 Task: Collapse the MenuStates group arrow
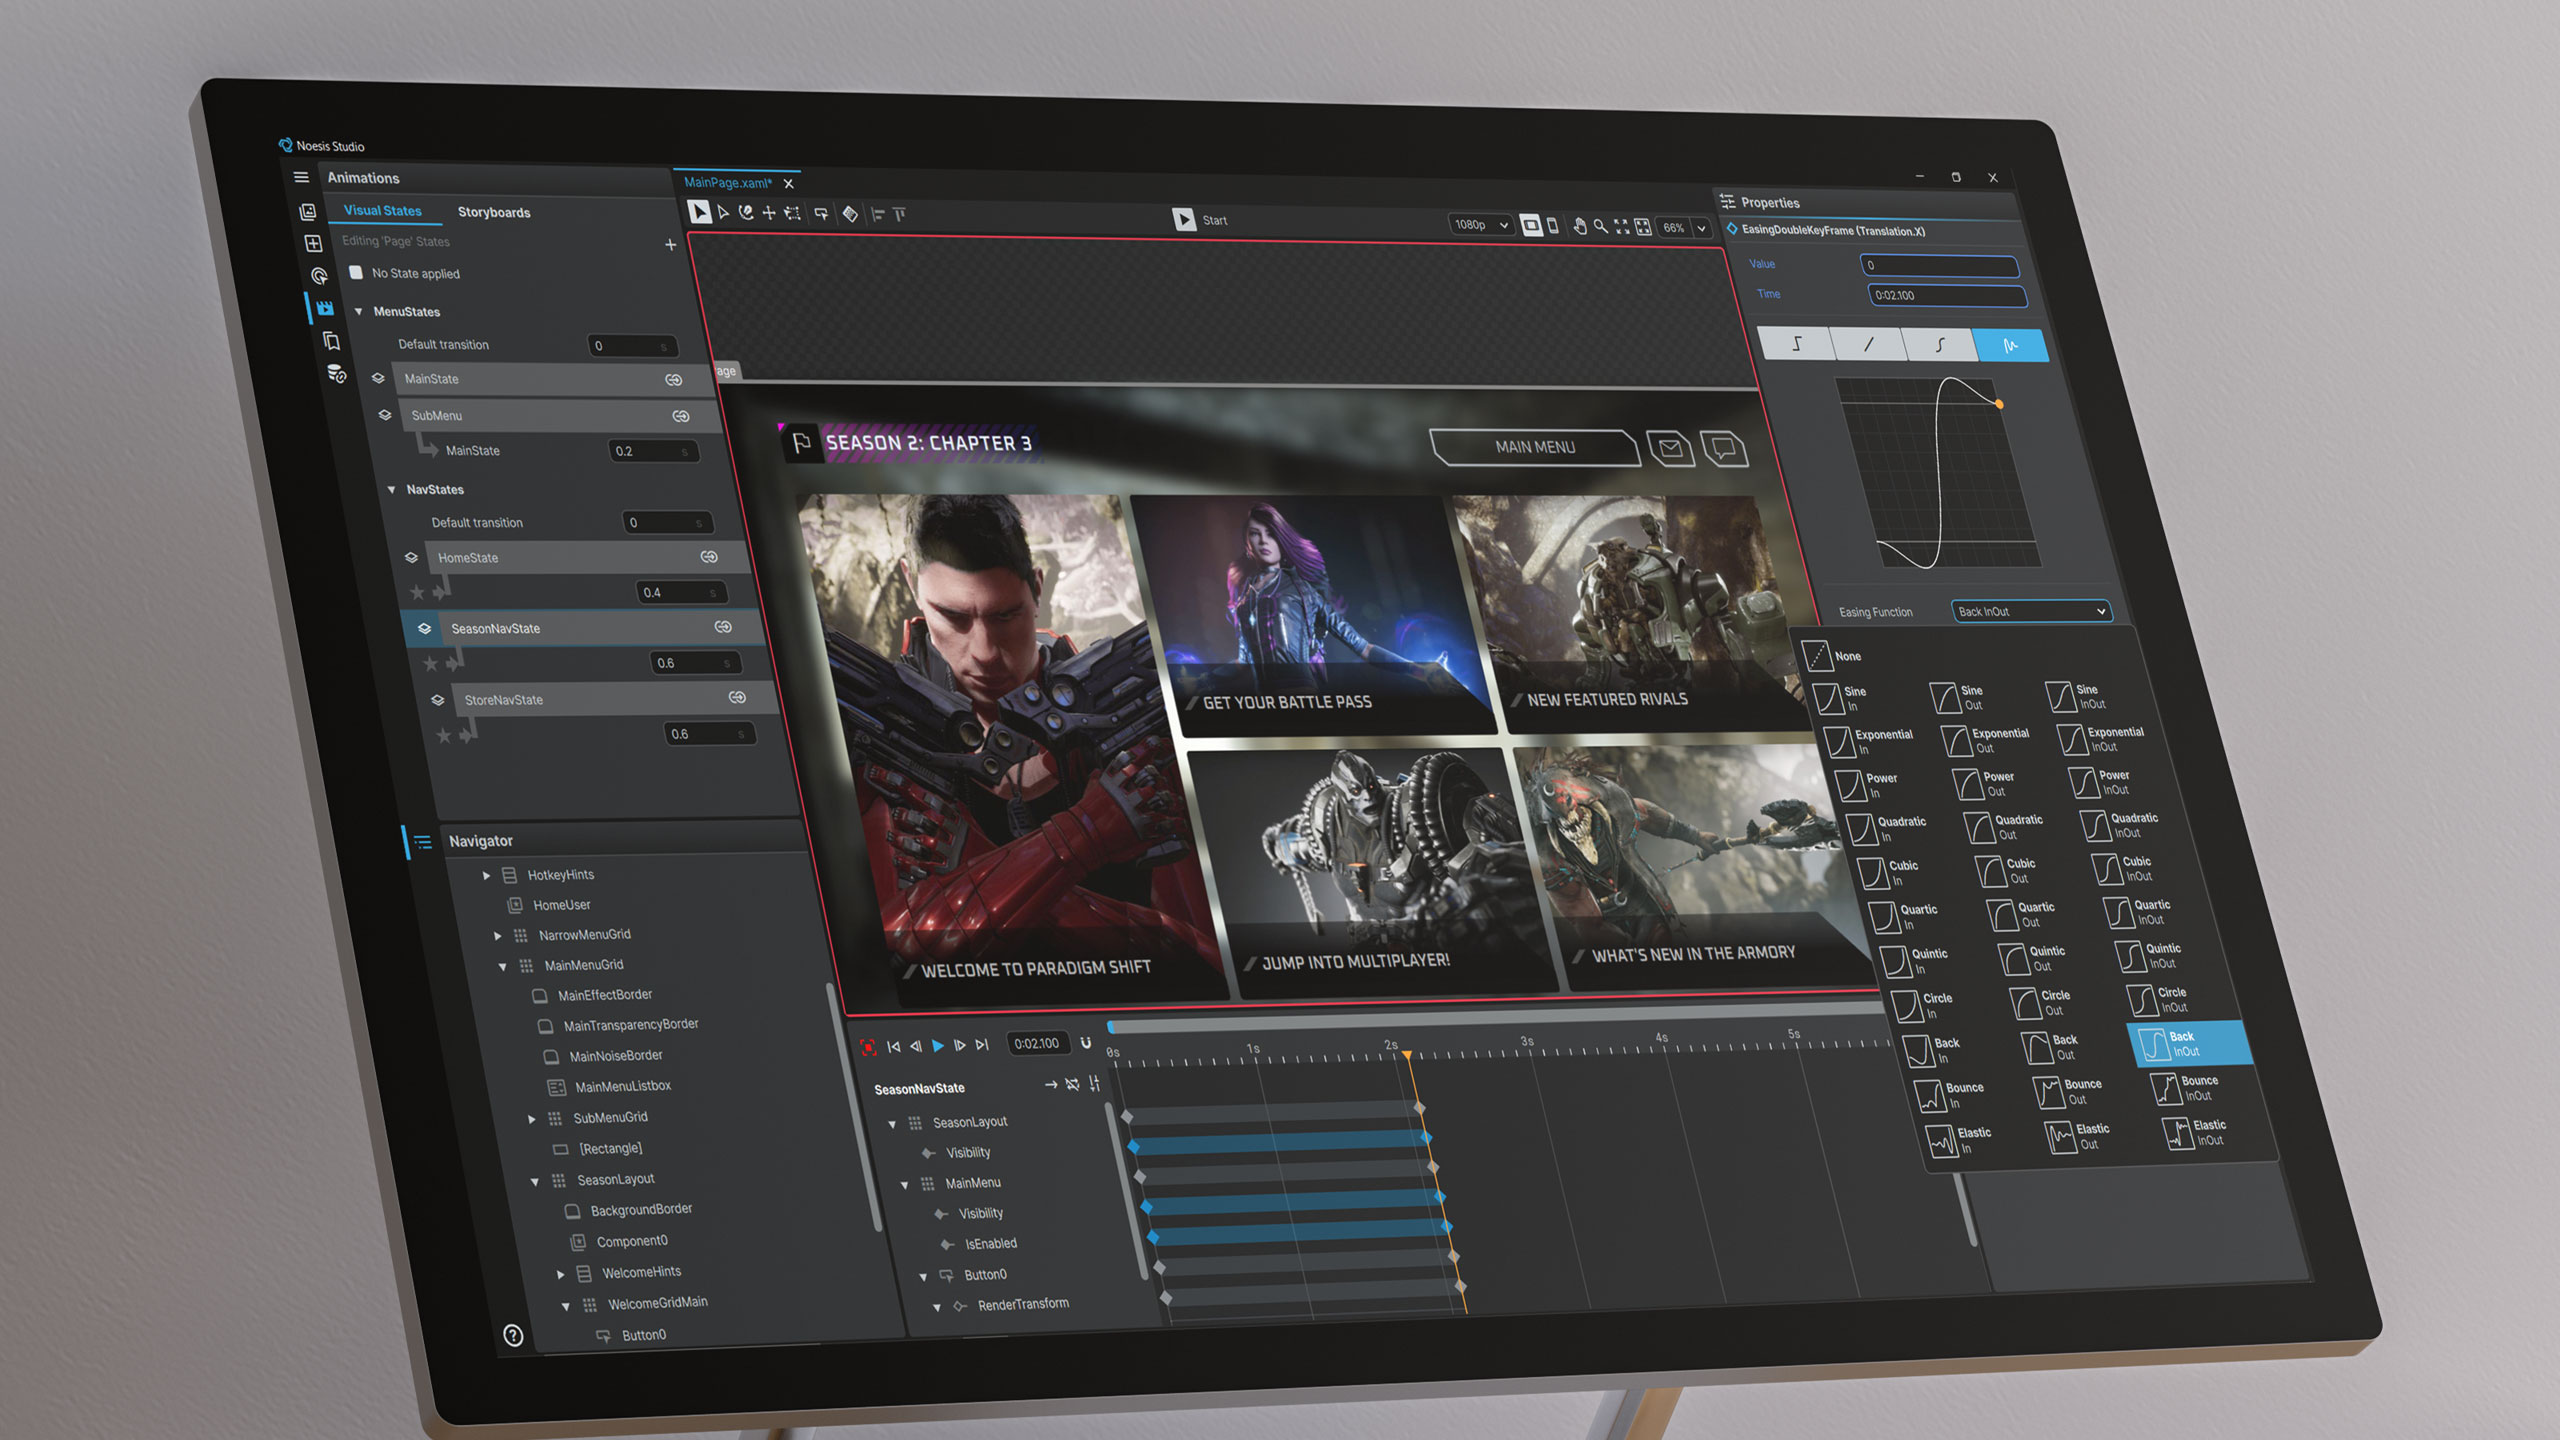(358, 311)
